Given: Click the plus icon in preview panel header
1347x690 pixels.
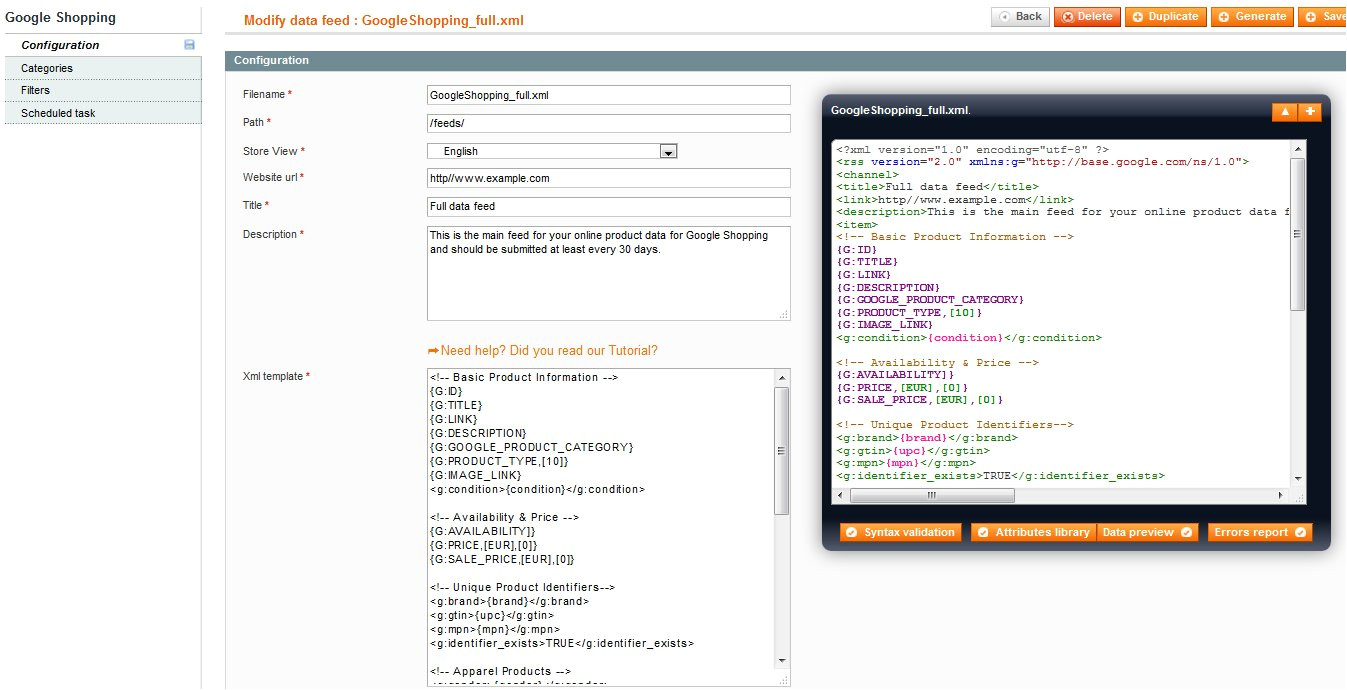Looking at the screenshot, I should [1309, 111].
